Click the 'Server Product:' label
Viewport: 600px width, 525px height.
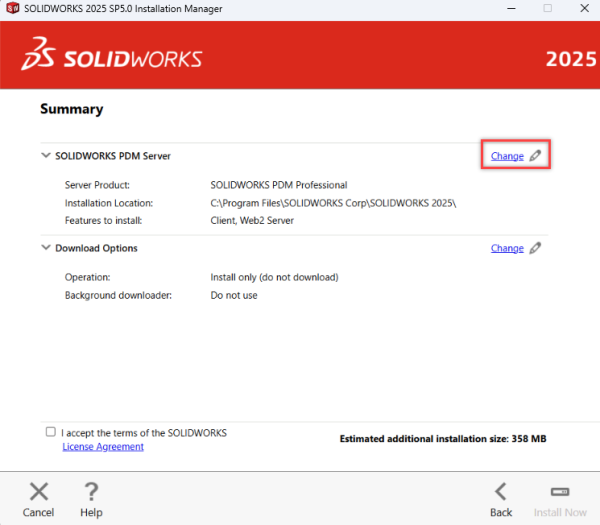tap(97, 185)
